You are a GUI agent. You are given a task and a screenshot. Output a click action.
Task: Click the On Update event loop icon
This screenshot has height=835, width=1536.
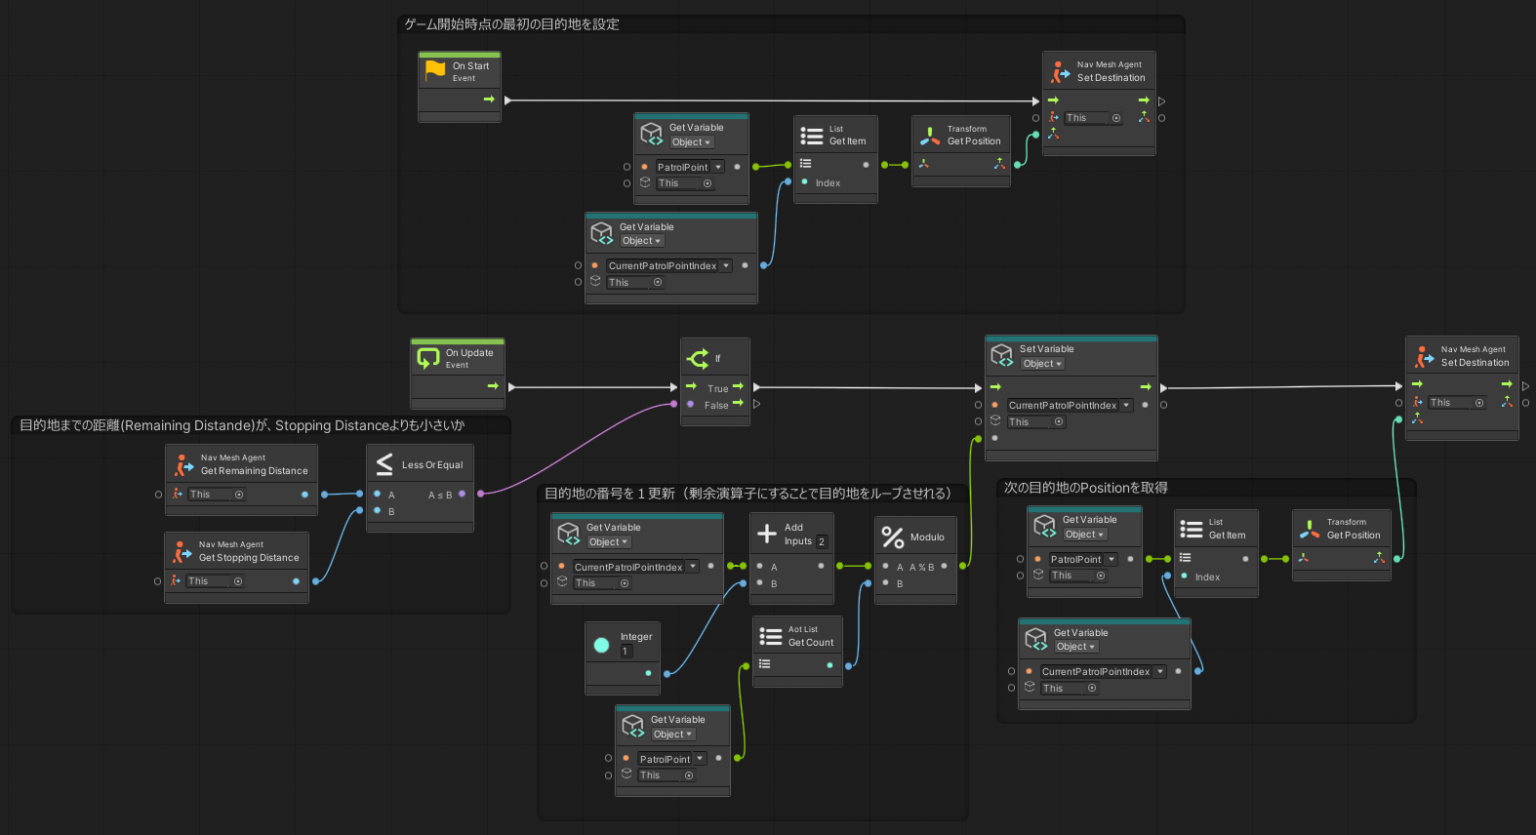427,356
